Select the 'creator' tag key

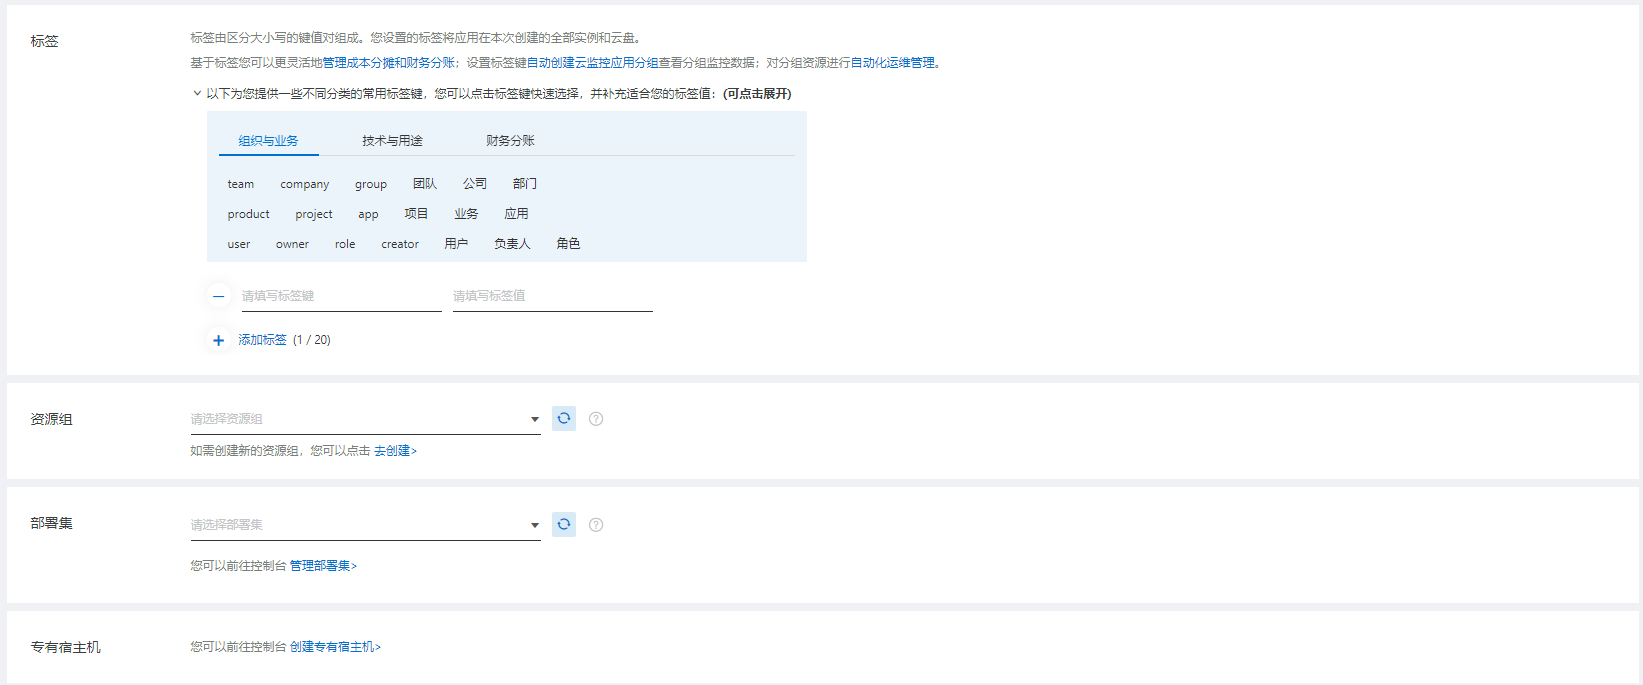400,244
